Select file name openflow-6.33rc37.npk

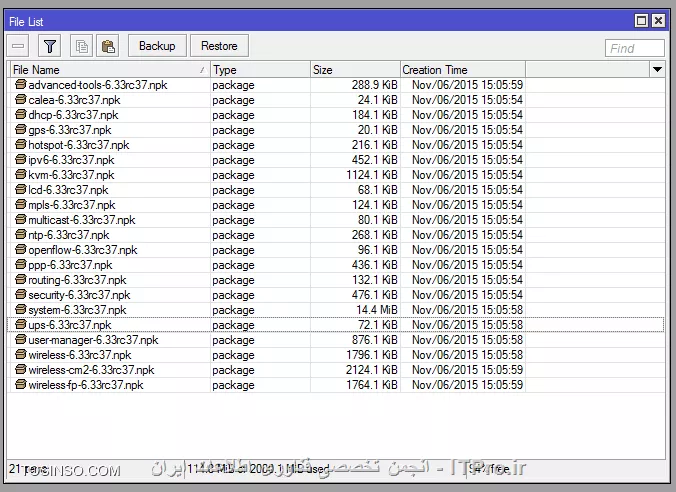pyautogui.click(x=83, y=250)
